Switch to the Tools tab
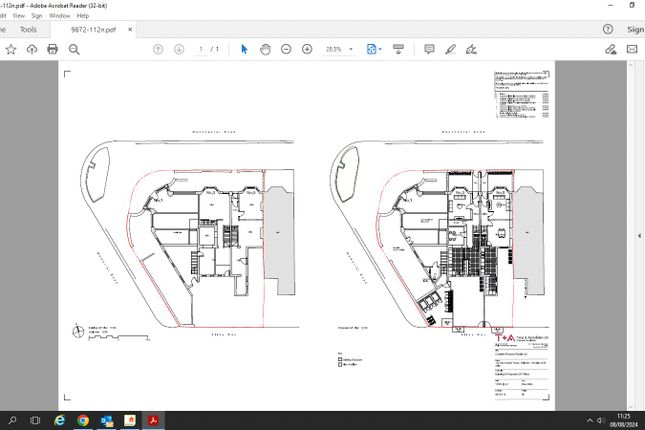645x430 pixels. tap(28, 30)
